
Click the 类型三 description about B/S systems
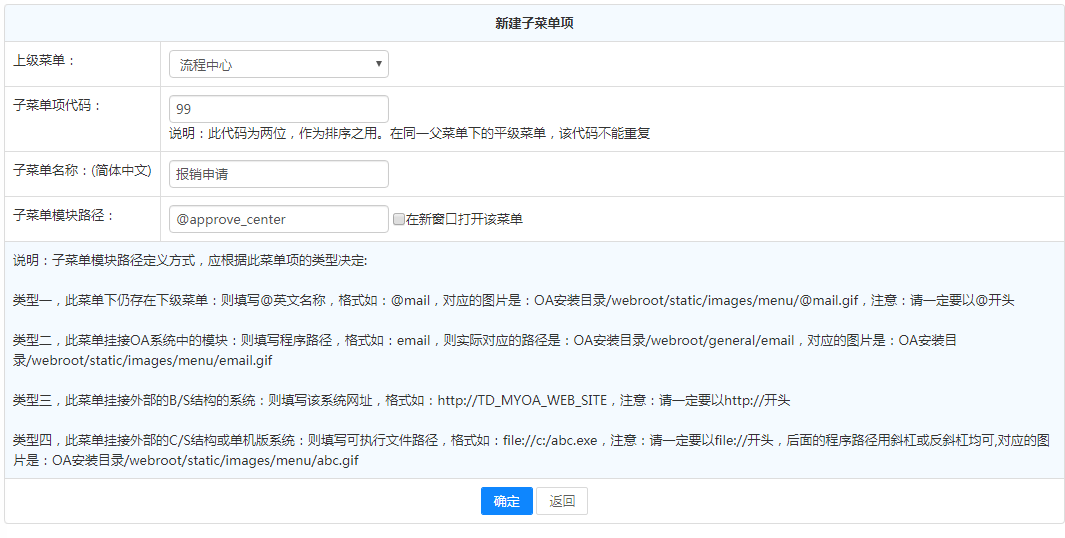(x=401, y=400)
